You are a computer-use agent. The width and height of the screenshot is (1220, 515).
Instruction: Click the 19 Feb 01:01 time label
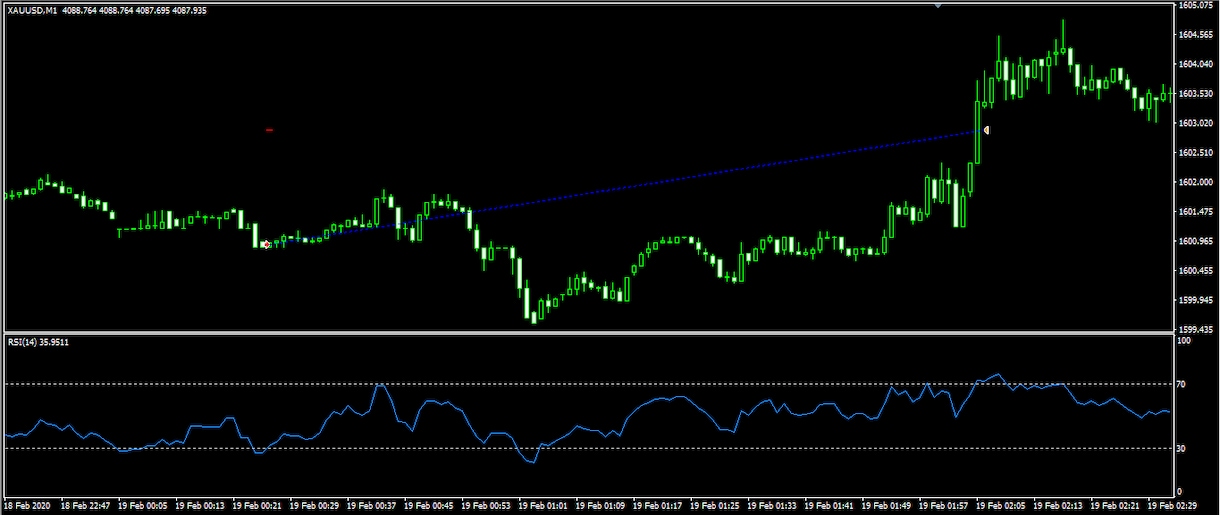(544, 505)
